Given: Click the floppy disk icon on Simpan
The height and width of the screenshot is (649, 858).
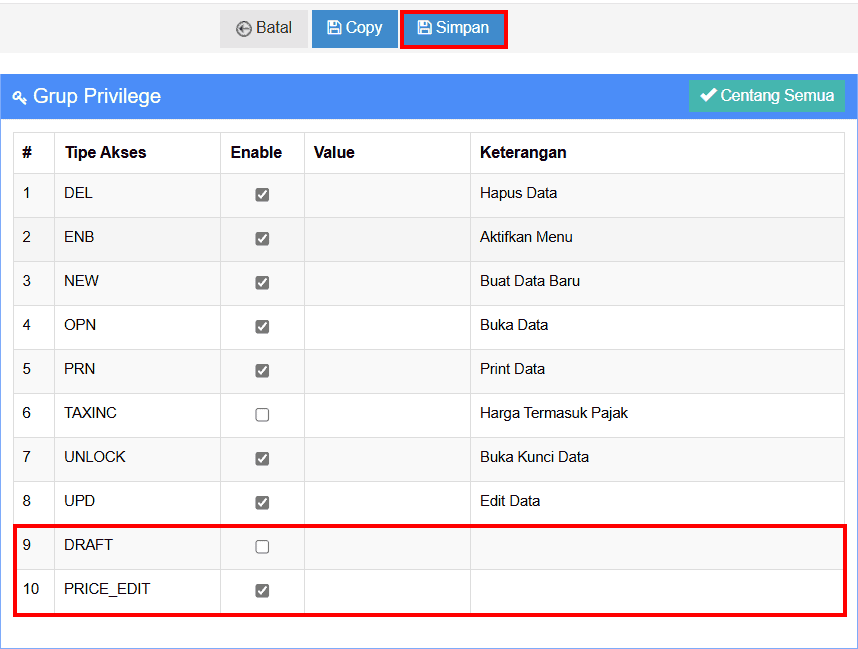Looking at the screenshot, I should click(x=424, y=28).
